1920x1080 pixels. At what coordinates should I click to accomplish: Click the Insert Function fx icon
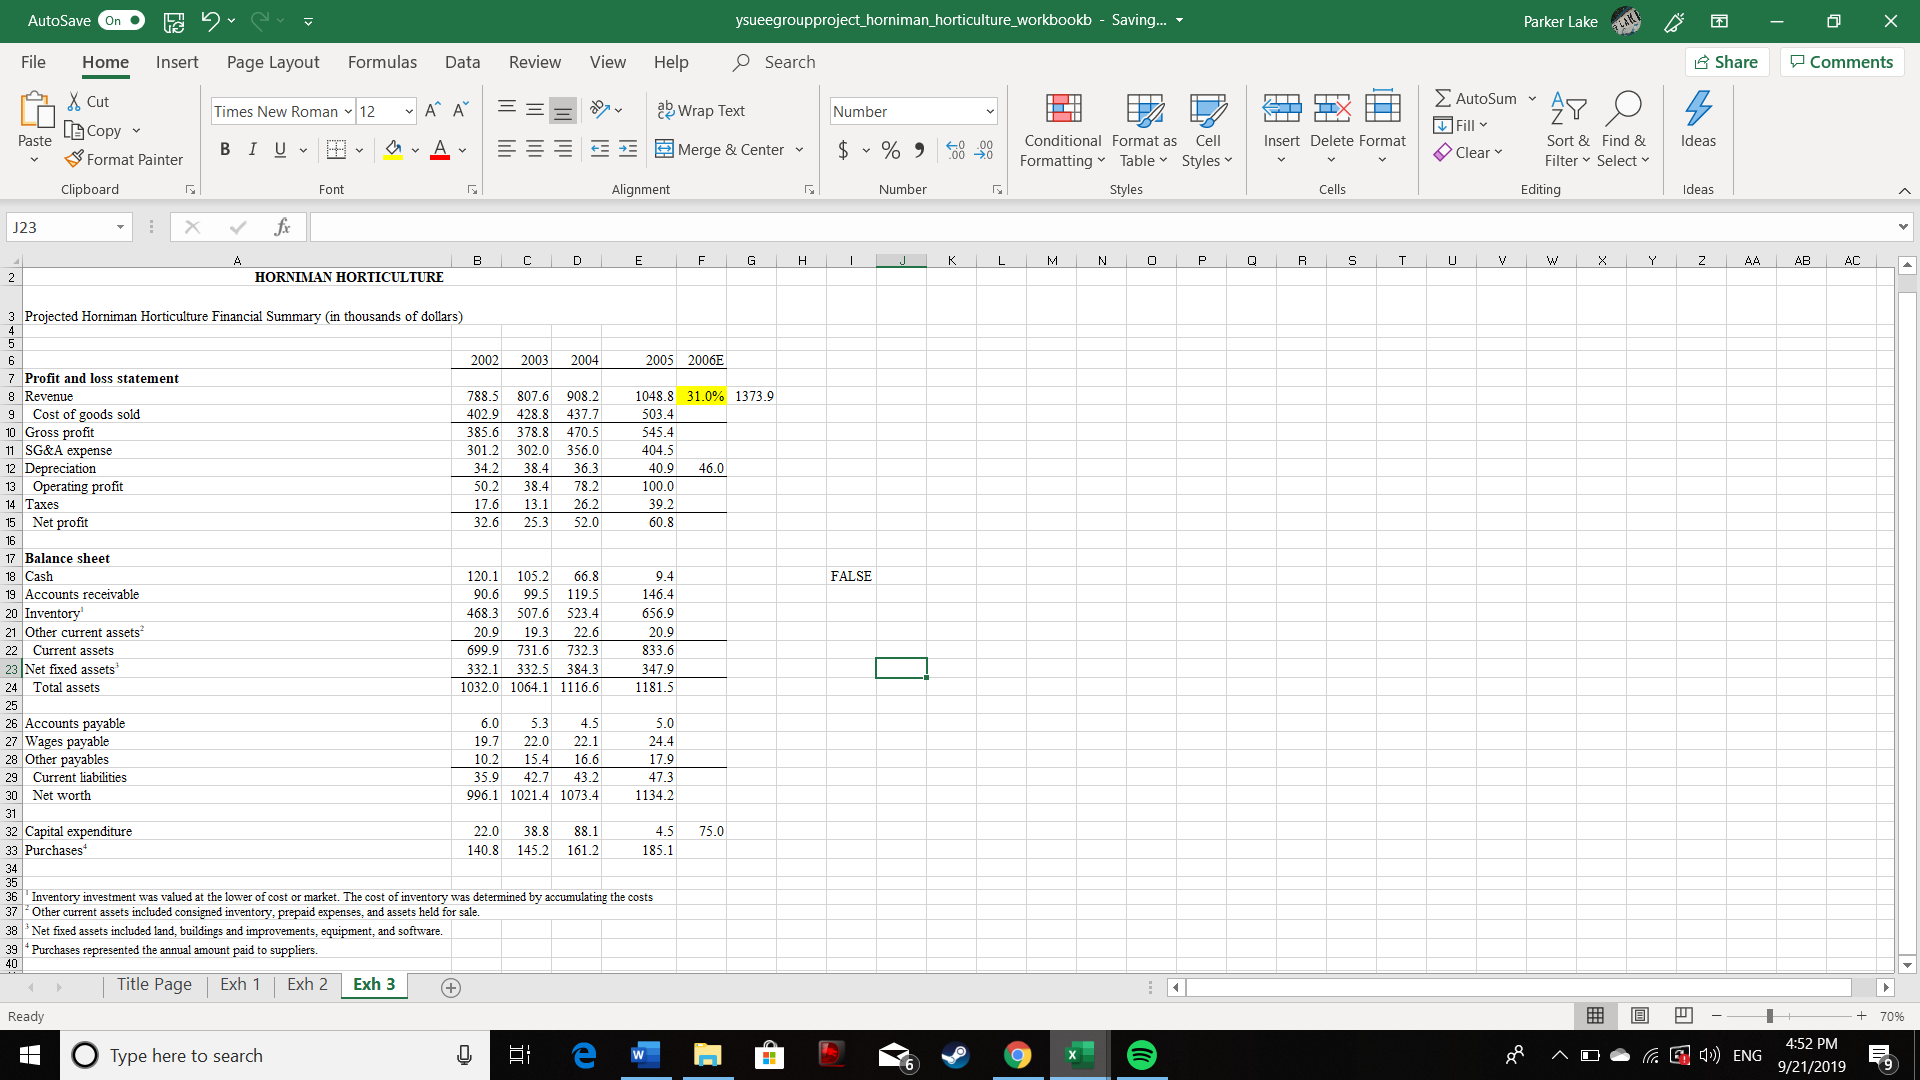click(283, 227)
